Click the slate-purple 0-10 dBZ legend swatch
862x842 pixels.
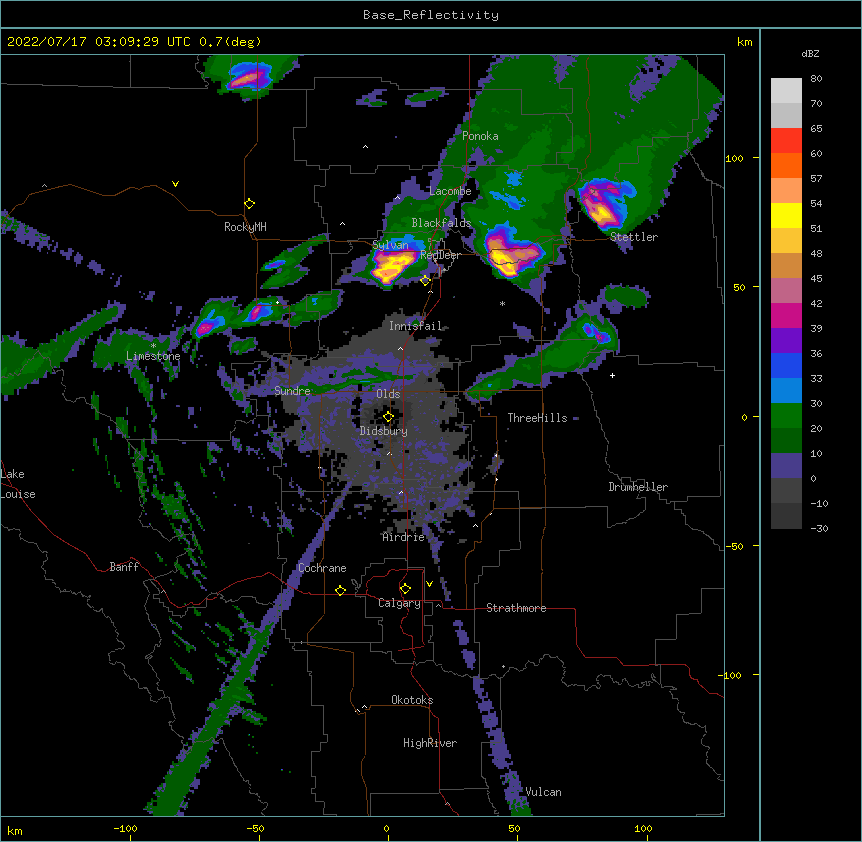(x=786, y=466)
